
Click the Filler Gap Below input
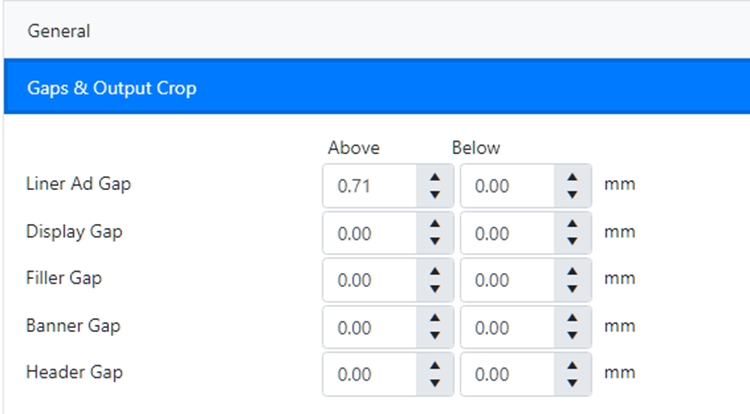click(507, 280)
